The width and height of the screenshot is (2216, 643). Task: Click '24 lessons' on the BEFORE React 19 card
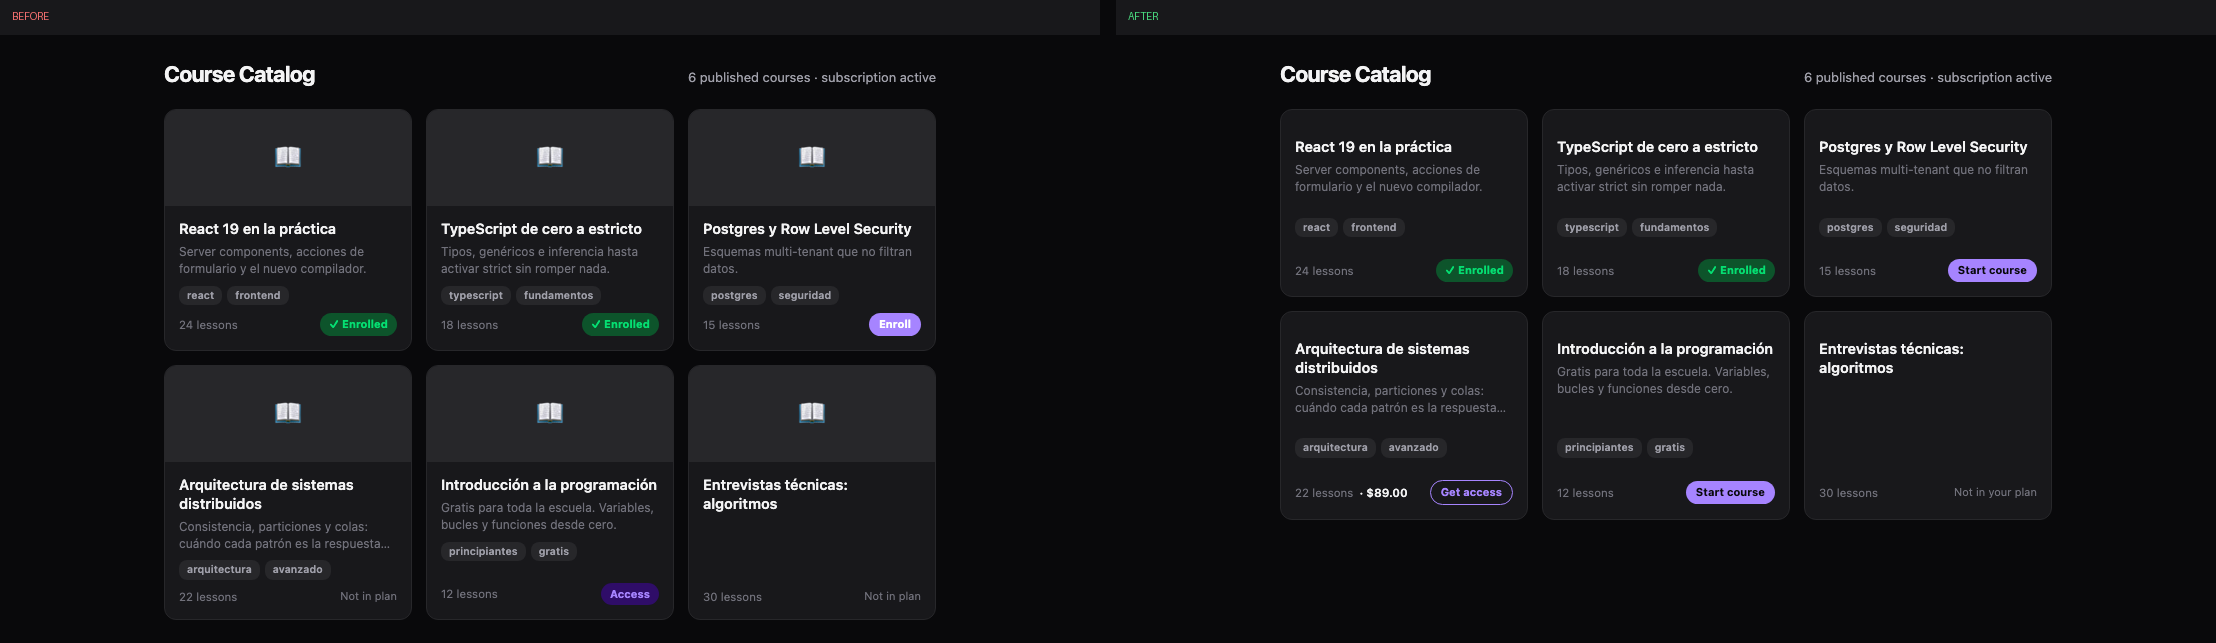pyautogui.click(x=208, y=325)
